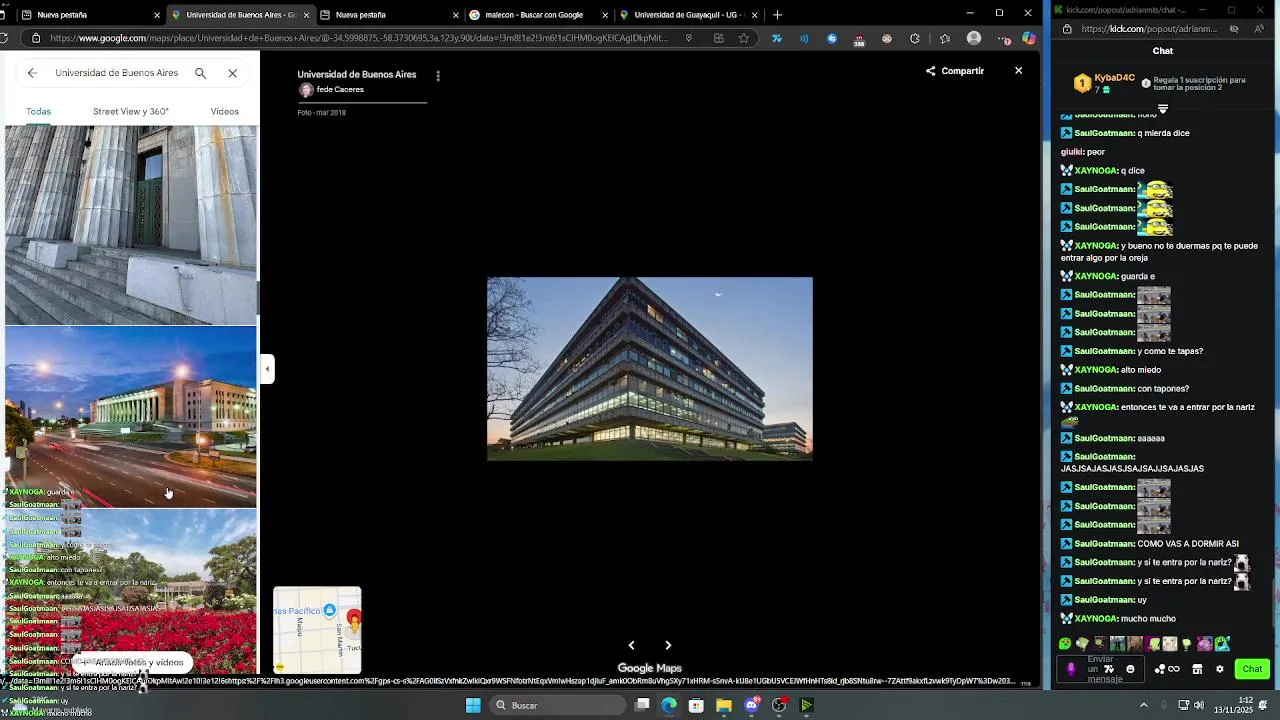Click the purple microphone icon in chat

pyautogui.click(x=1071, y=669)
